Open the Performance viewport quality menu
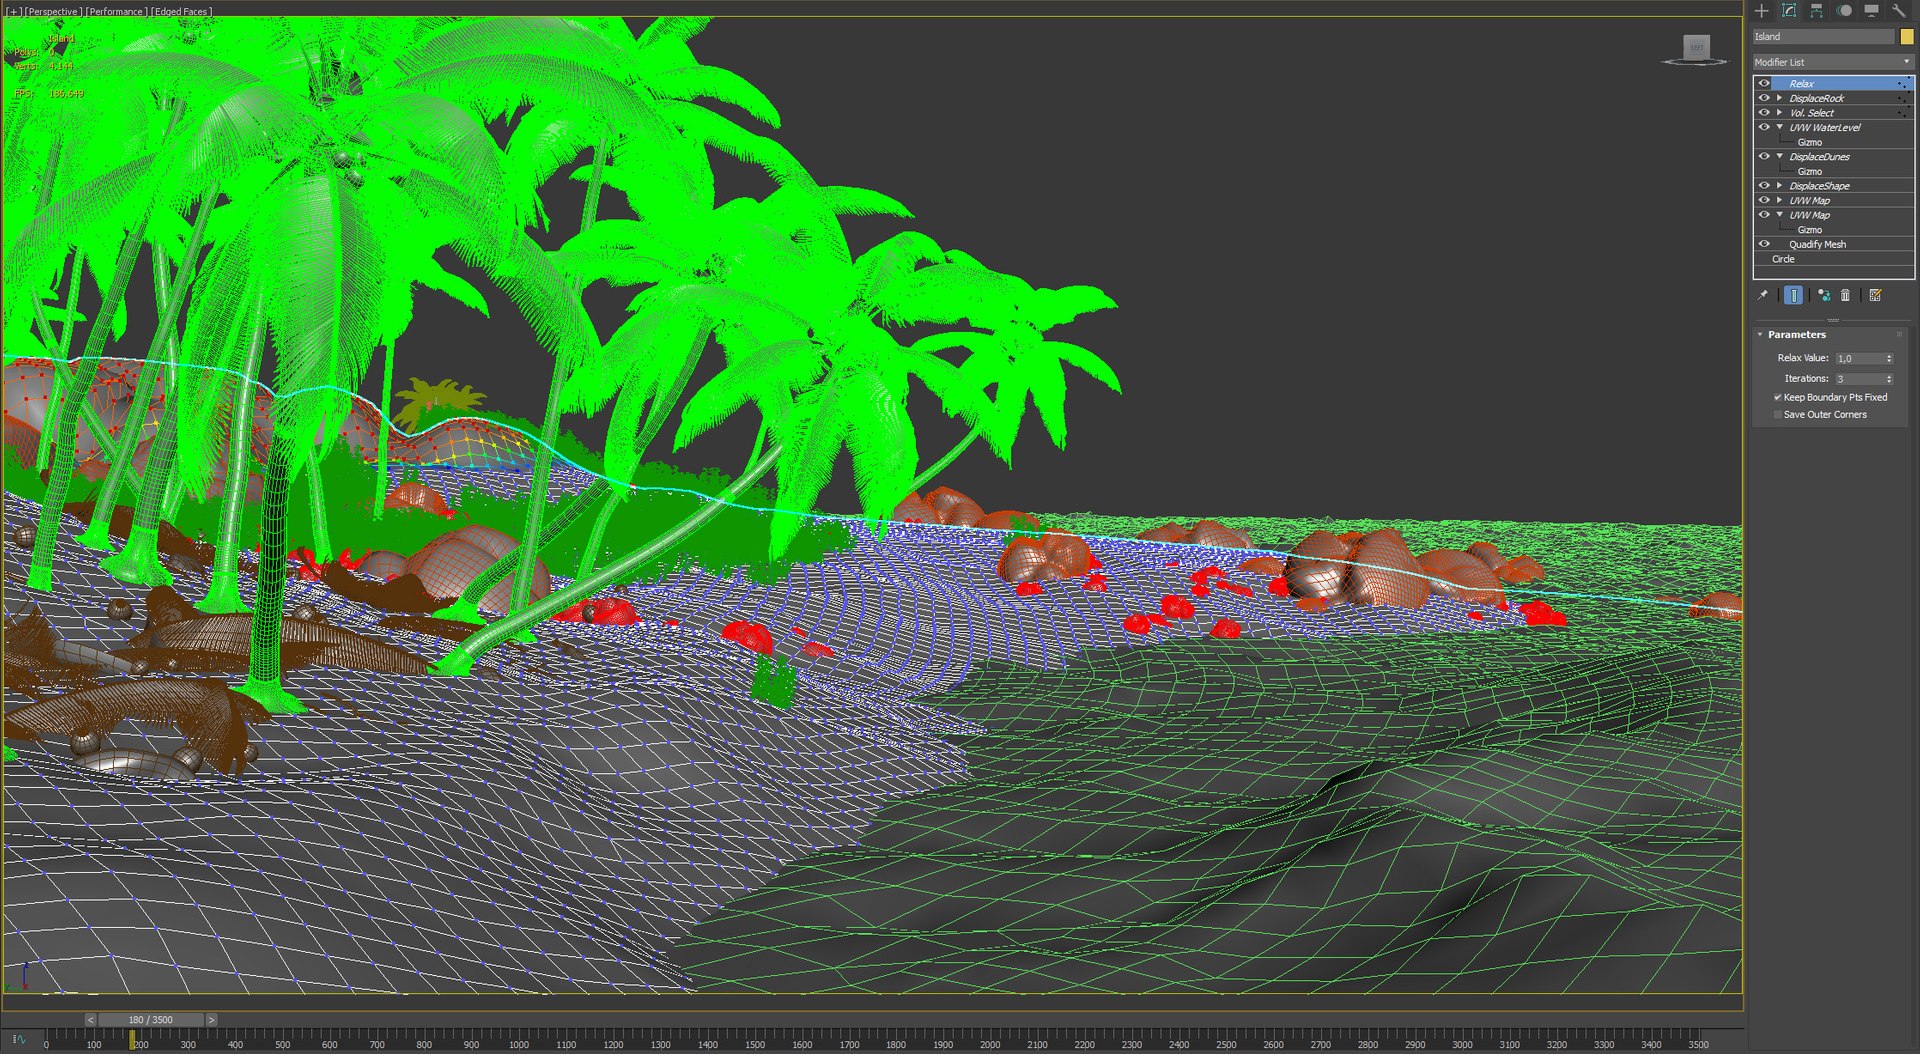1920x1054 pixels. (x=115, y=12)
